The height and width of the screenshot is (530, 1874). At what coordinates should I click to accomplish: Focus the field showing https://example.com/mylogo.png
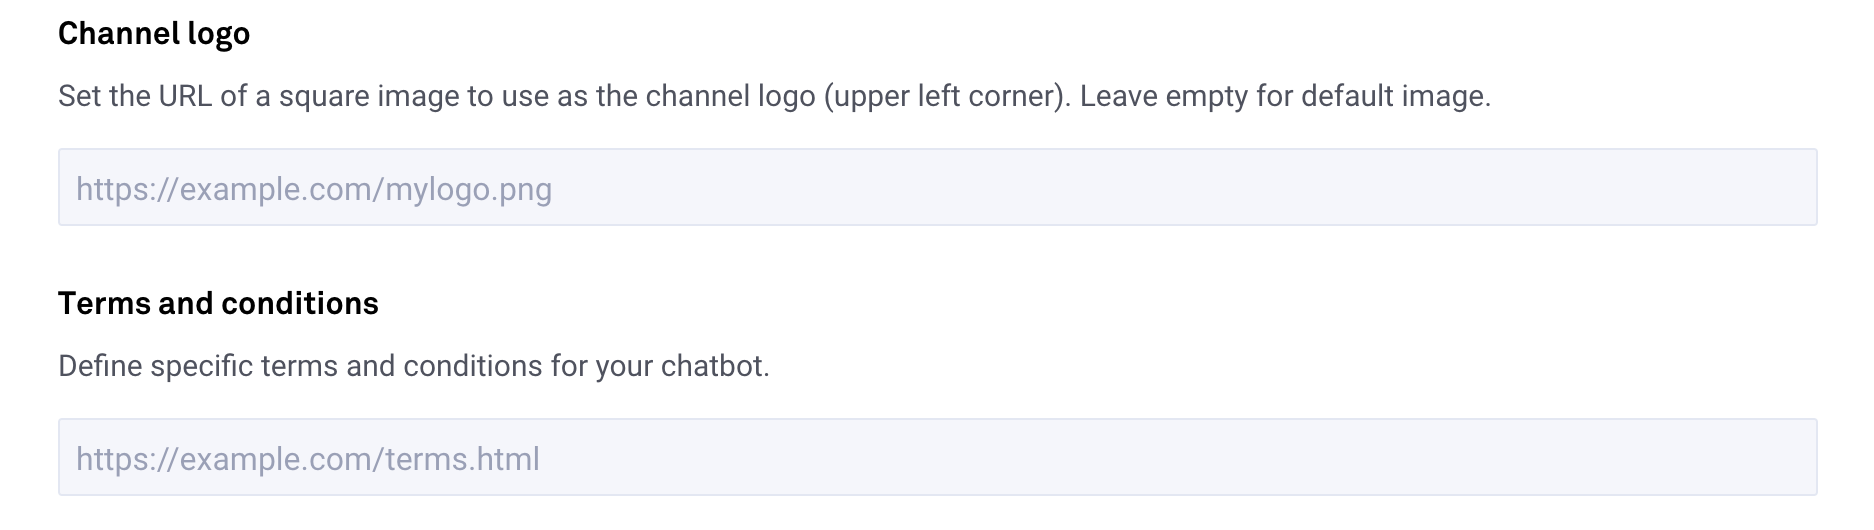[937, 187]
